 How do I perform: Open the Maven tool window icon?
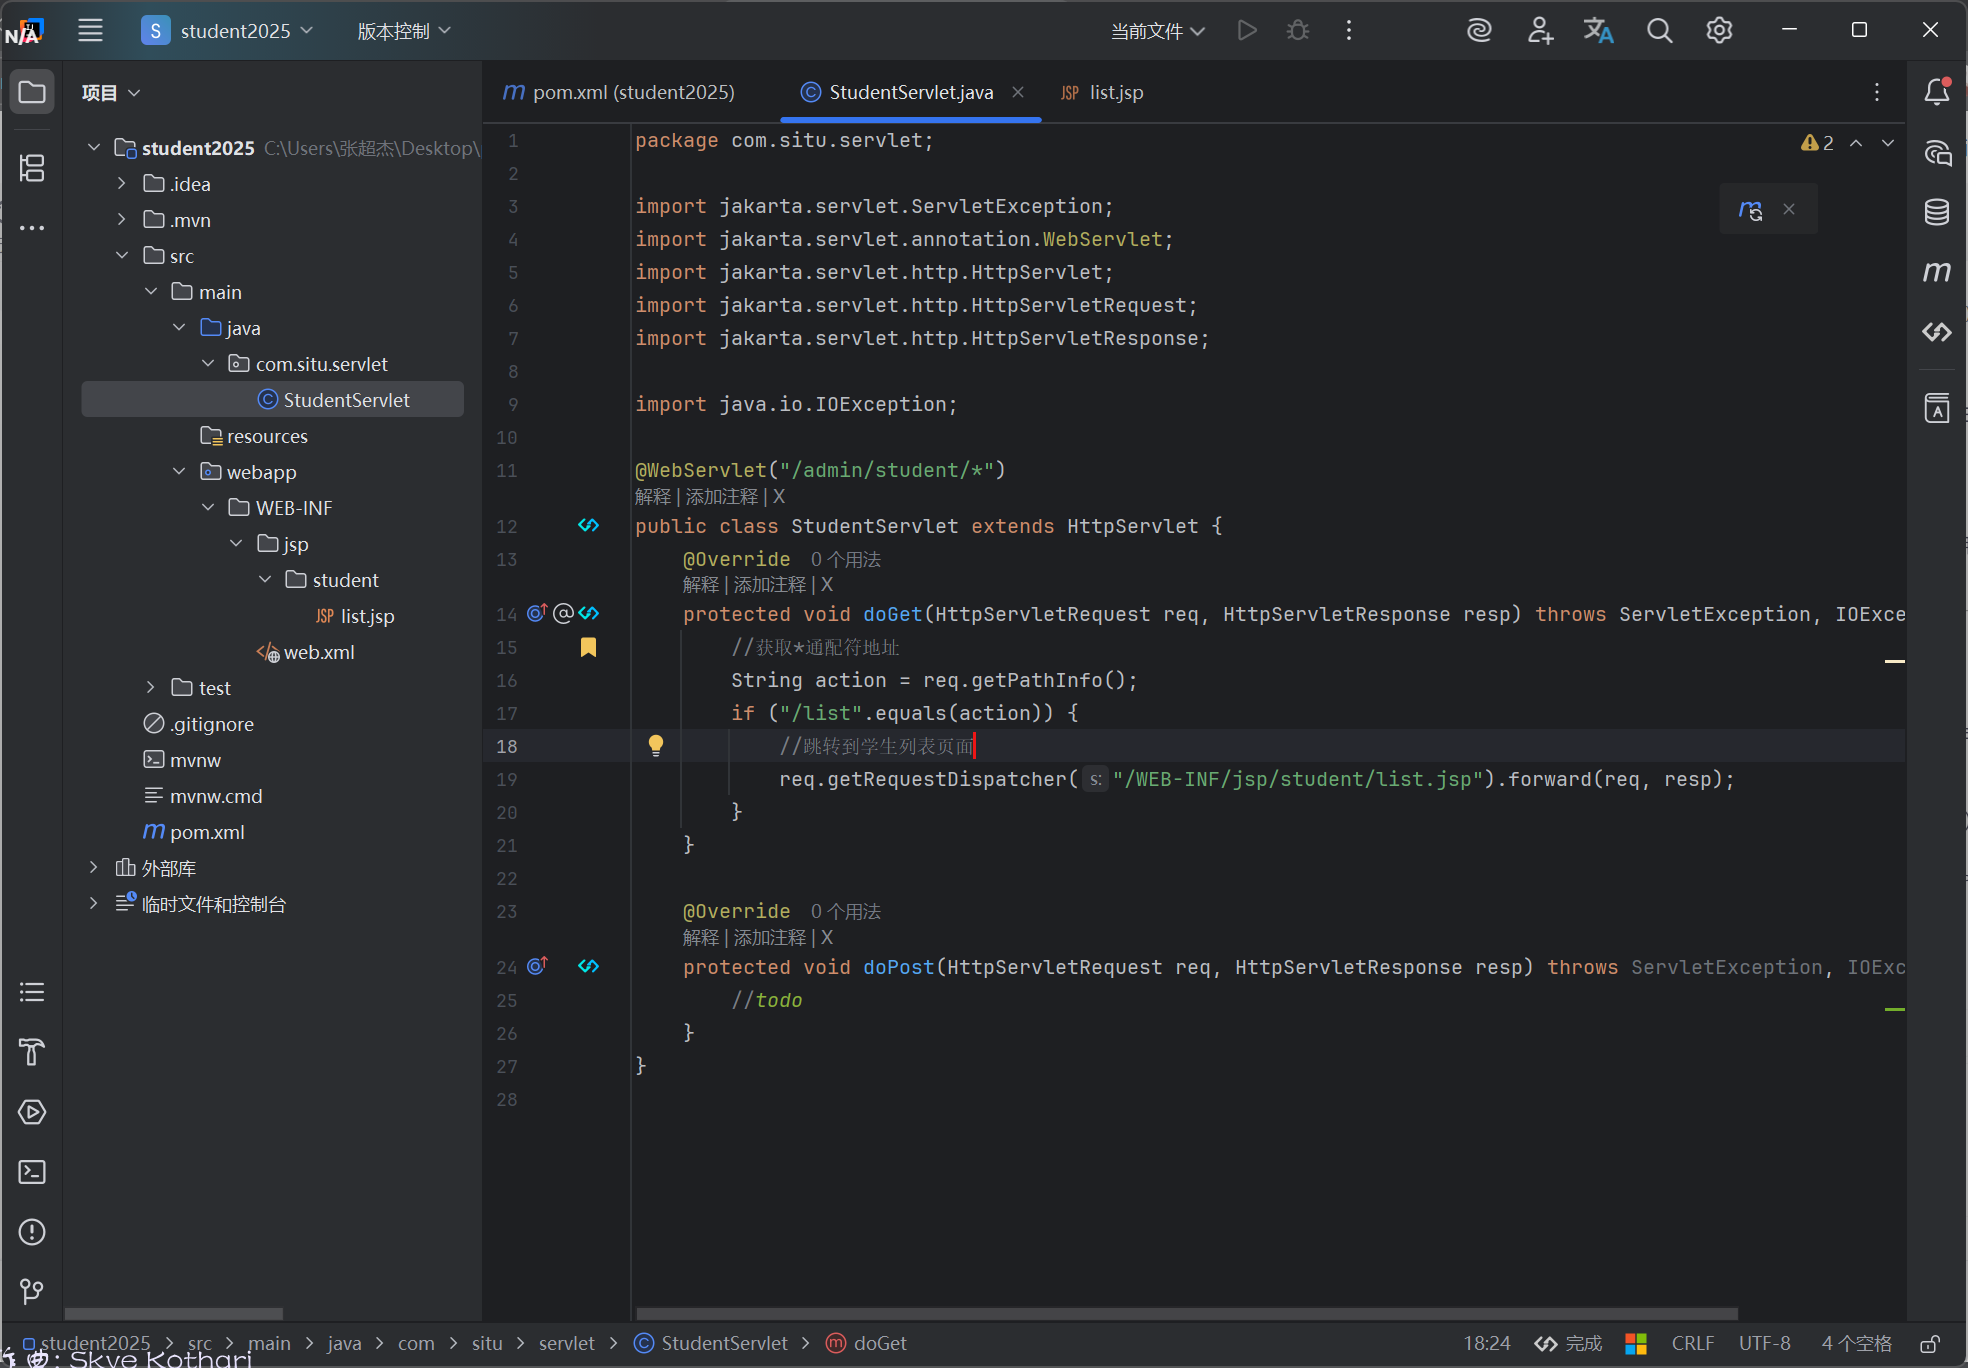pos(1937,272)
